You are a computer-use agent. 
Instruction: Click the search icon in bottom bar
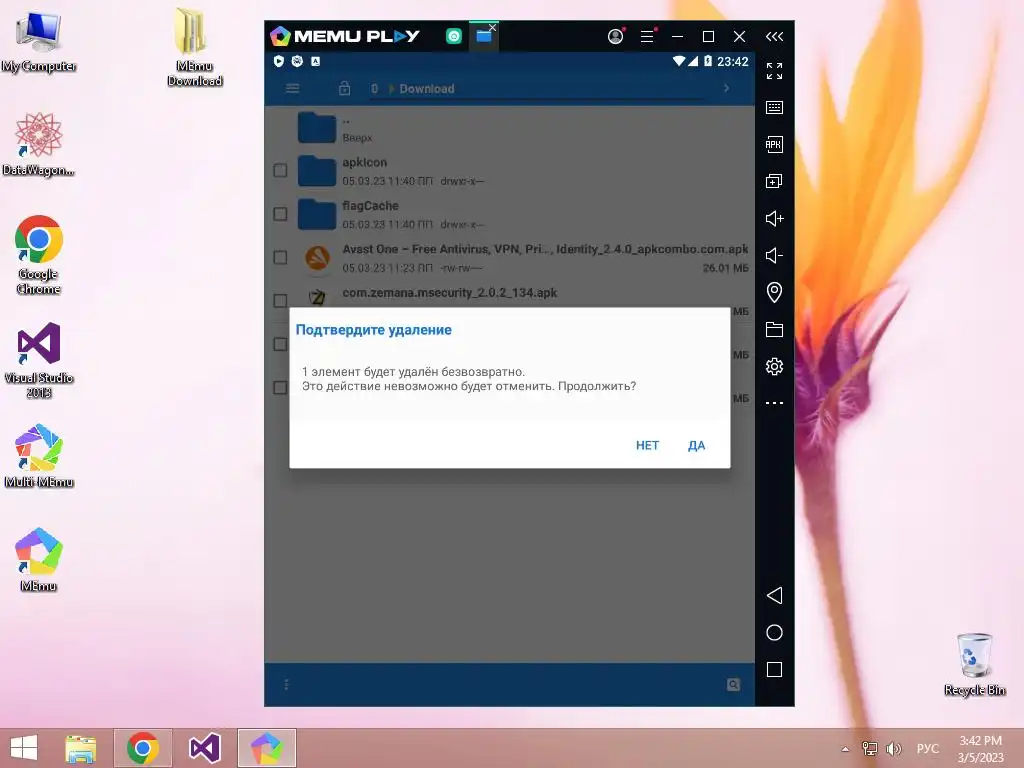pyautogui.click(x=733, y=684)
